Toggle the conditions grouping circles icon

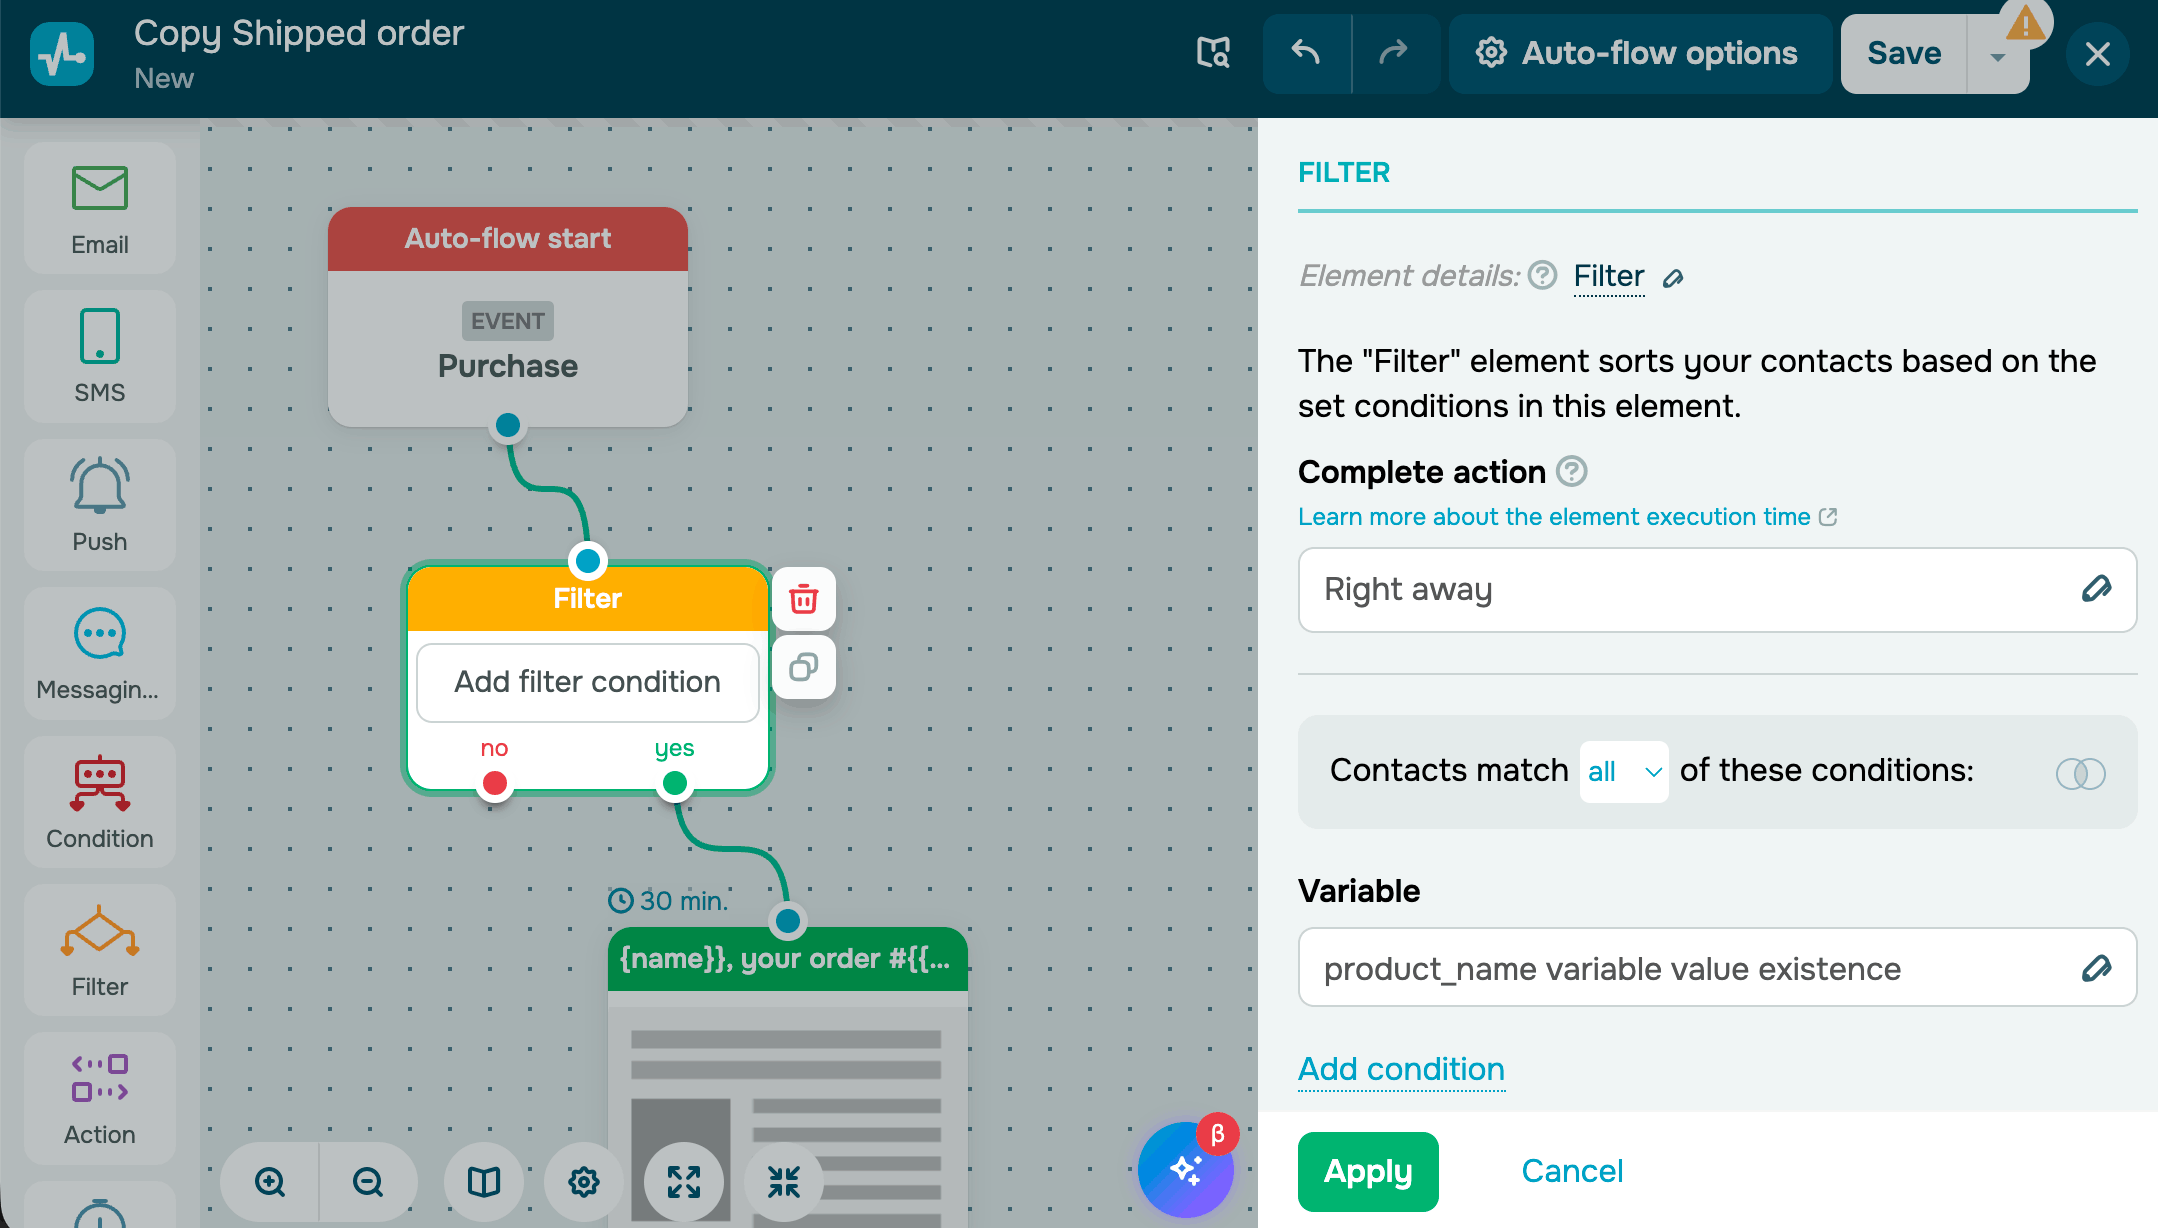2080,773
